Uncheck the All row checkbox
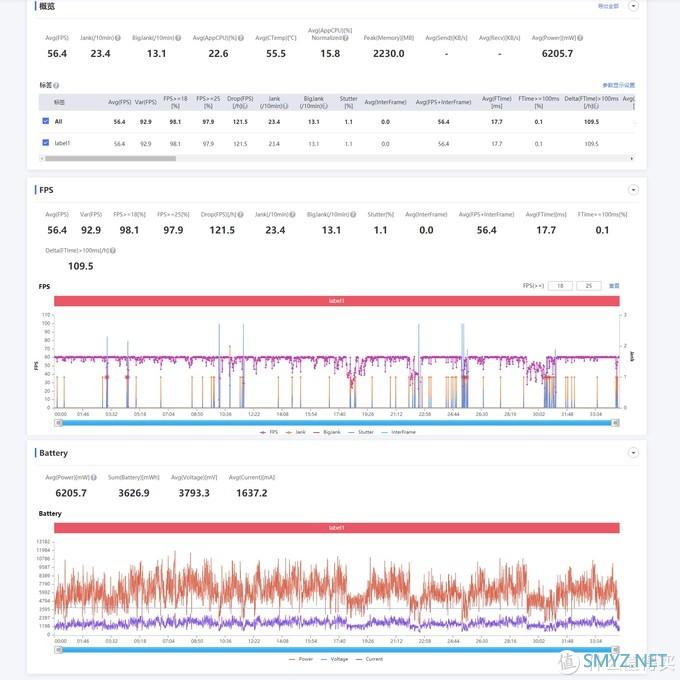The image size is (680, 680). pyautogui.click(x=46, y=121)
